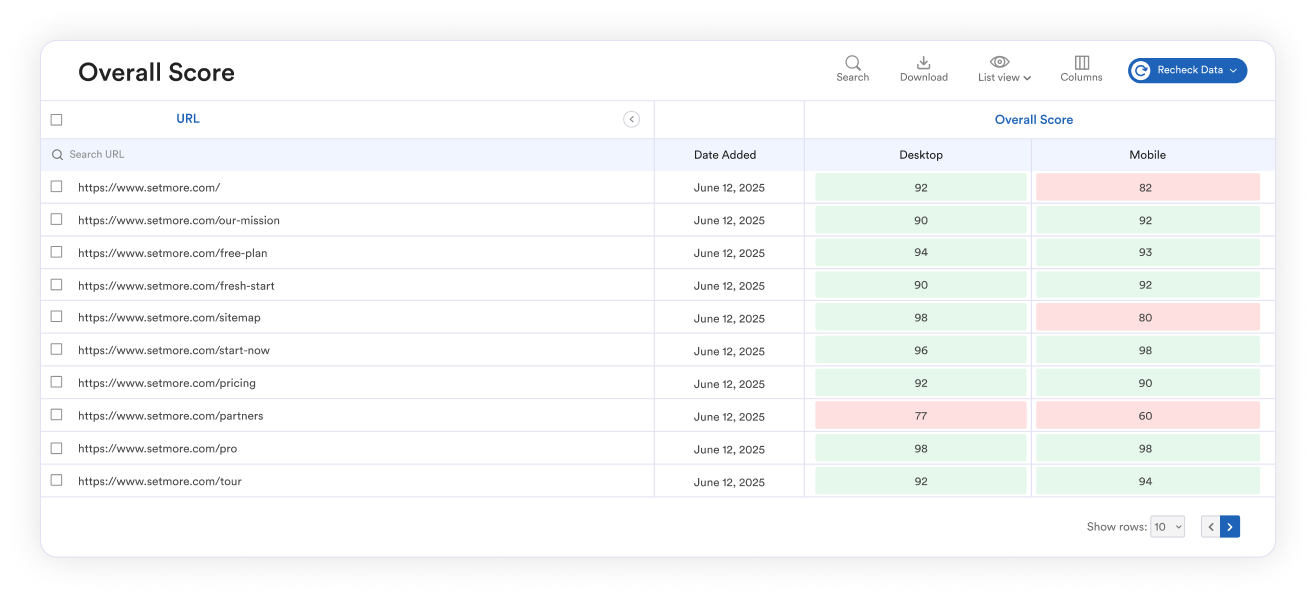Go to previous page with left arrow
This screenshot has height=598, width=1316.
click(1211, 527)
